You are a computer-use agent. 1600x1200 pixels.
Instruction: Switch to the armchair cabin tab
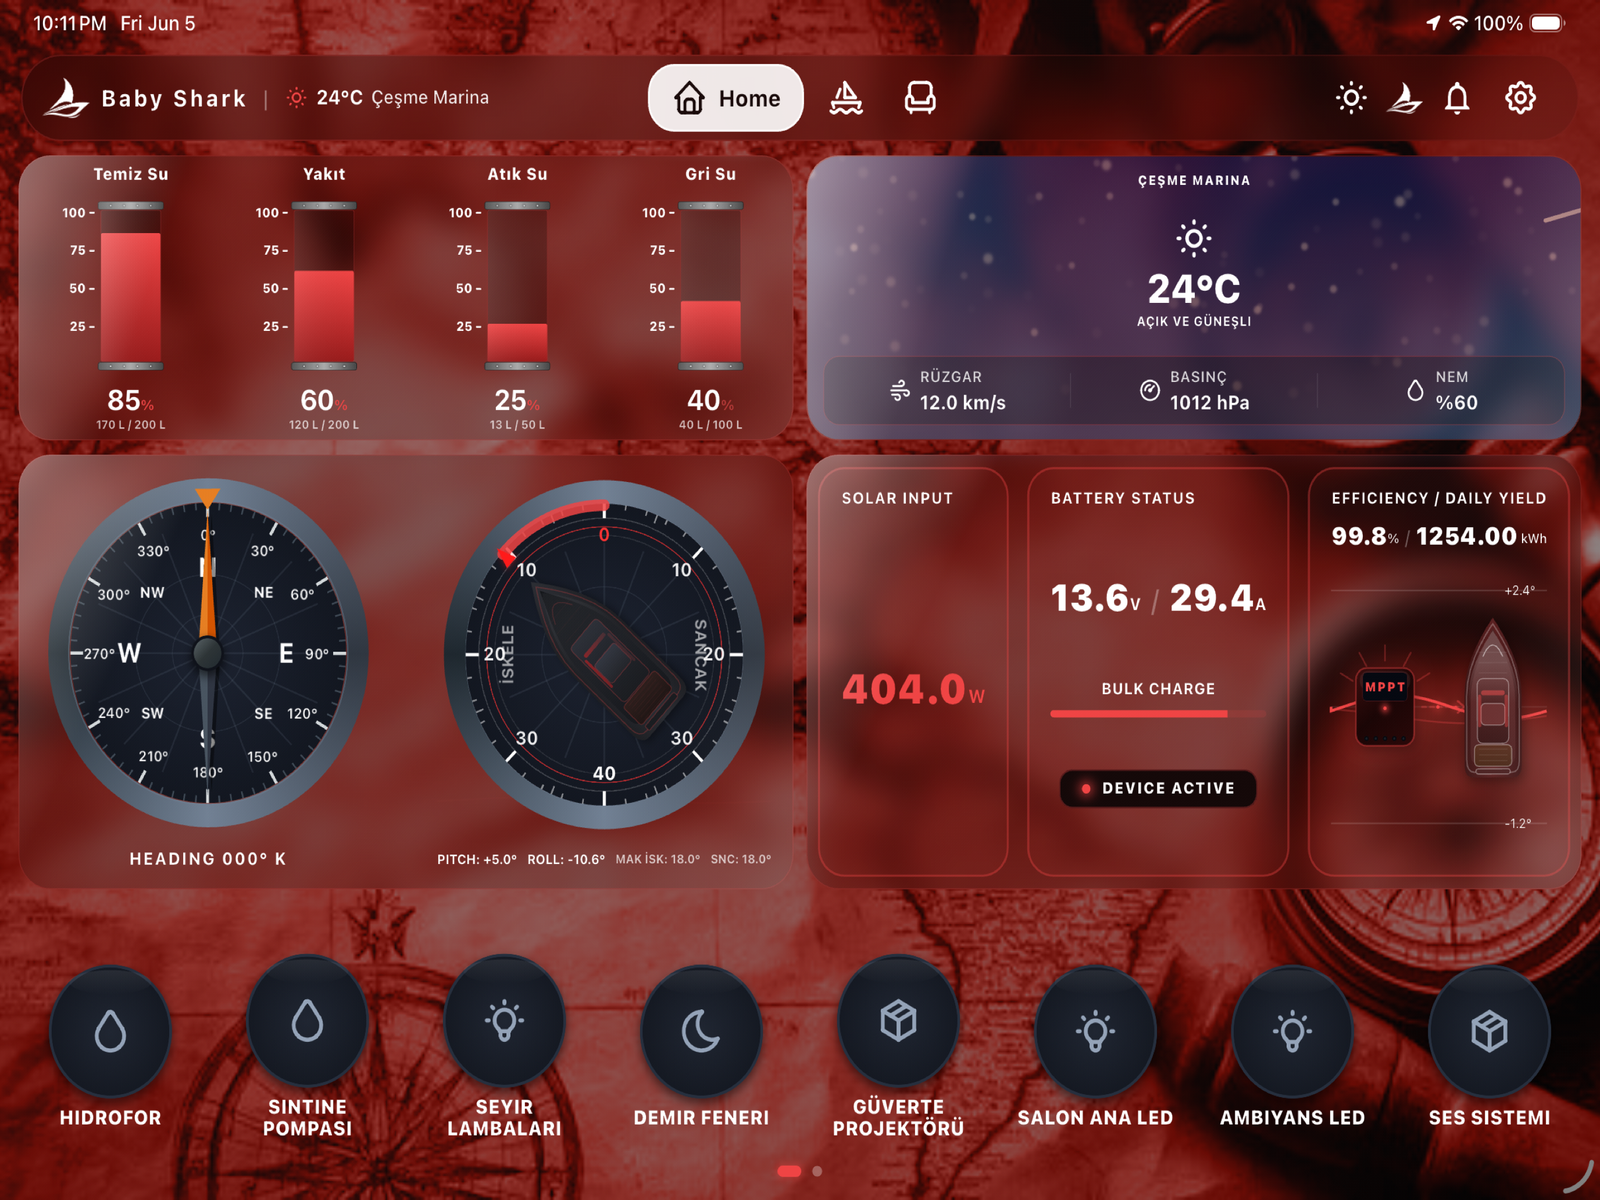(x=920, y=98)
